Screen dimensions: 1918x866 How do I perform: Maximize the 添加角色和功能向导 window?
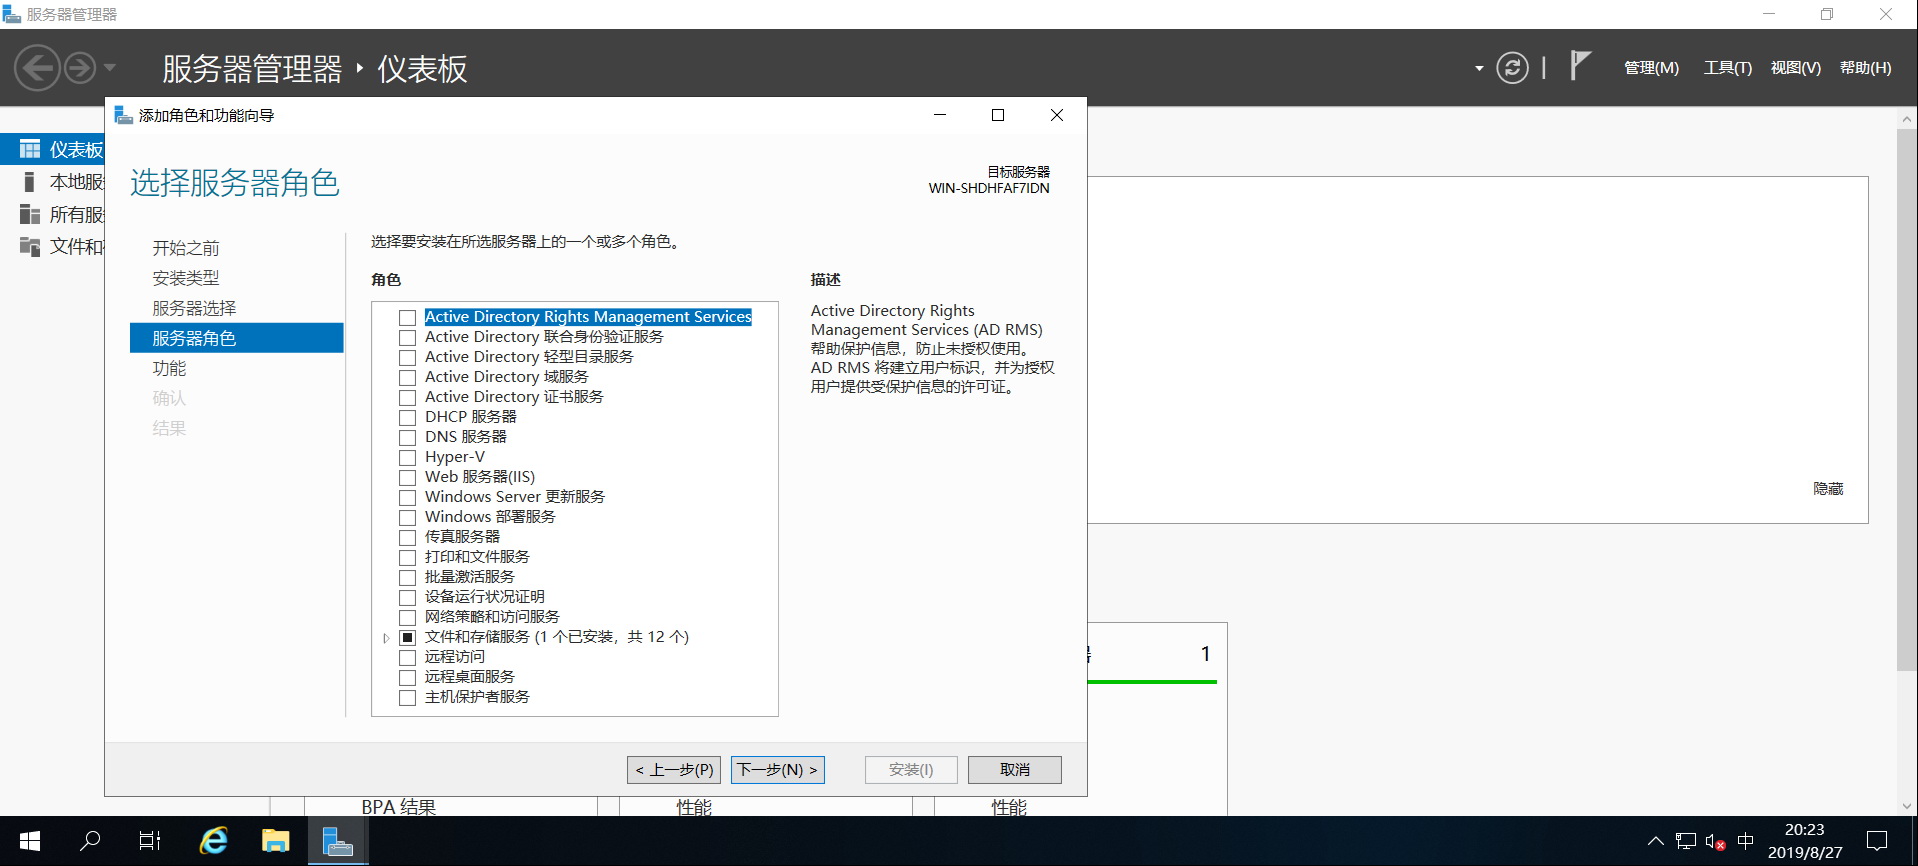click(997, 115)
